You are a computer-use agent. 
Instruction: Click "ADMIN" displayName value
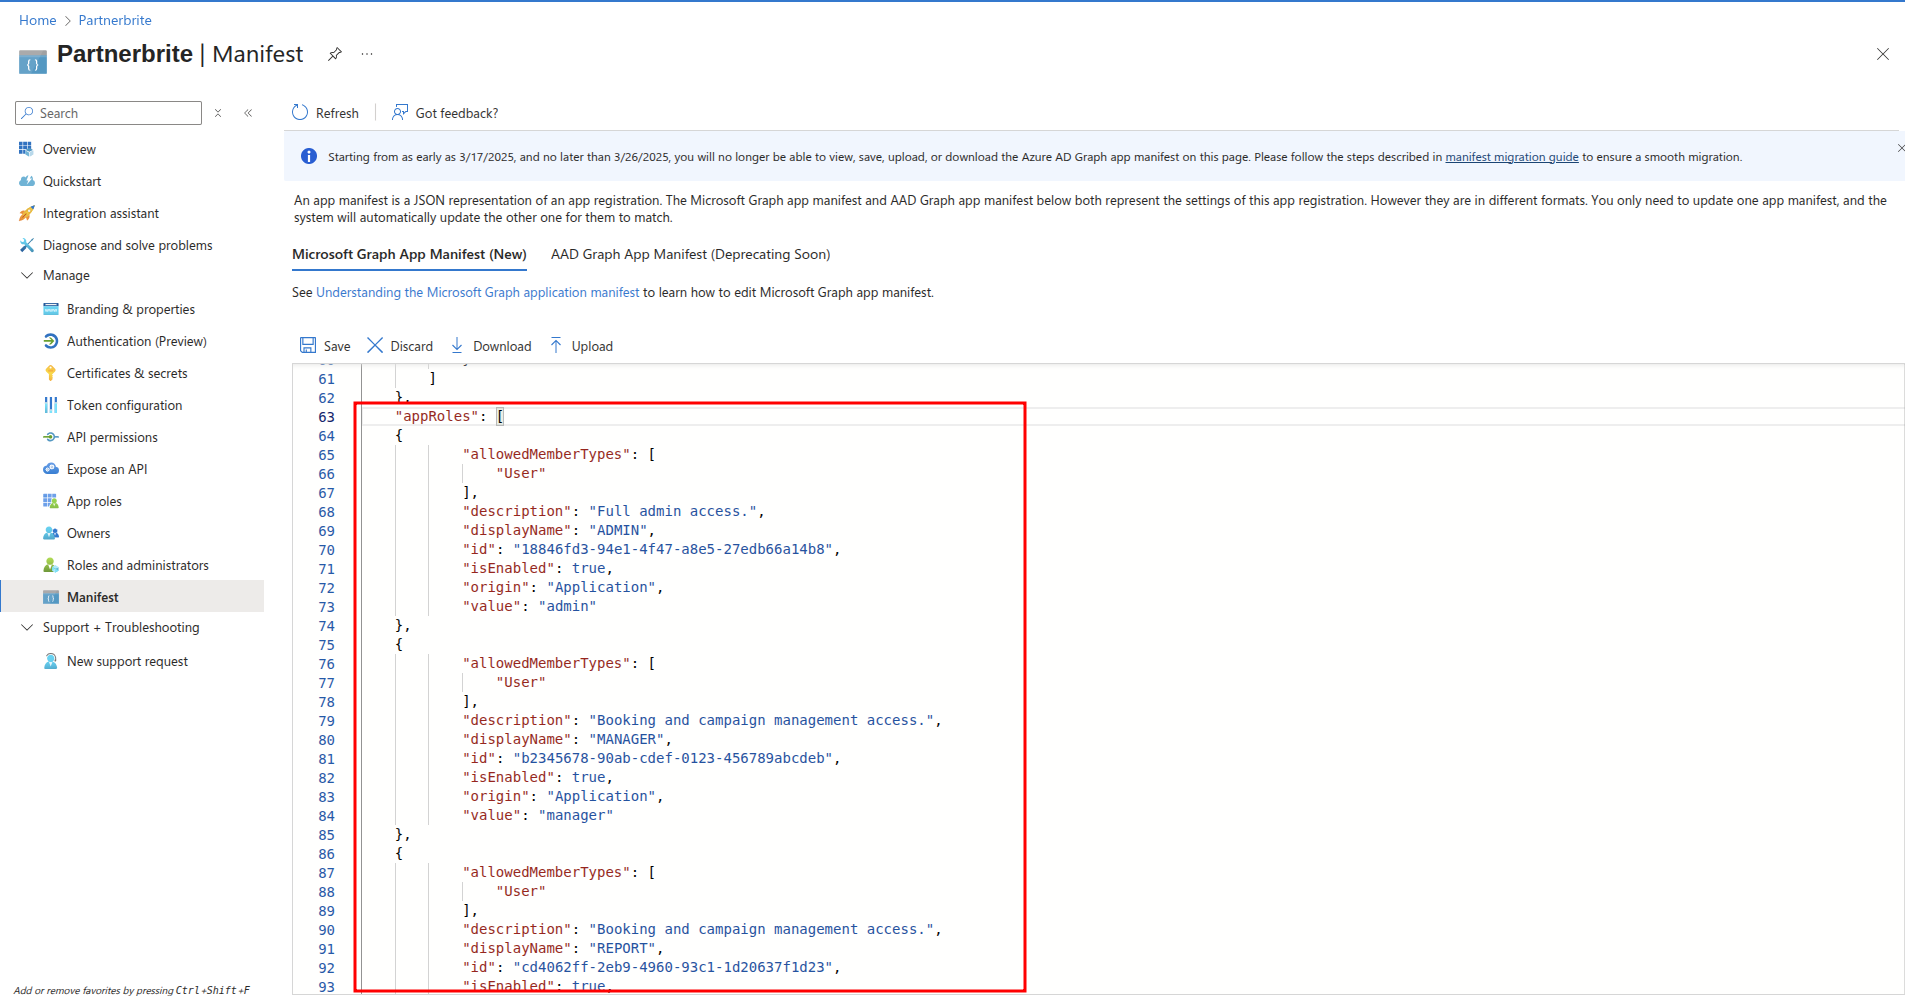coord(619,530)
